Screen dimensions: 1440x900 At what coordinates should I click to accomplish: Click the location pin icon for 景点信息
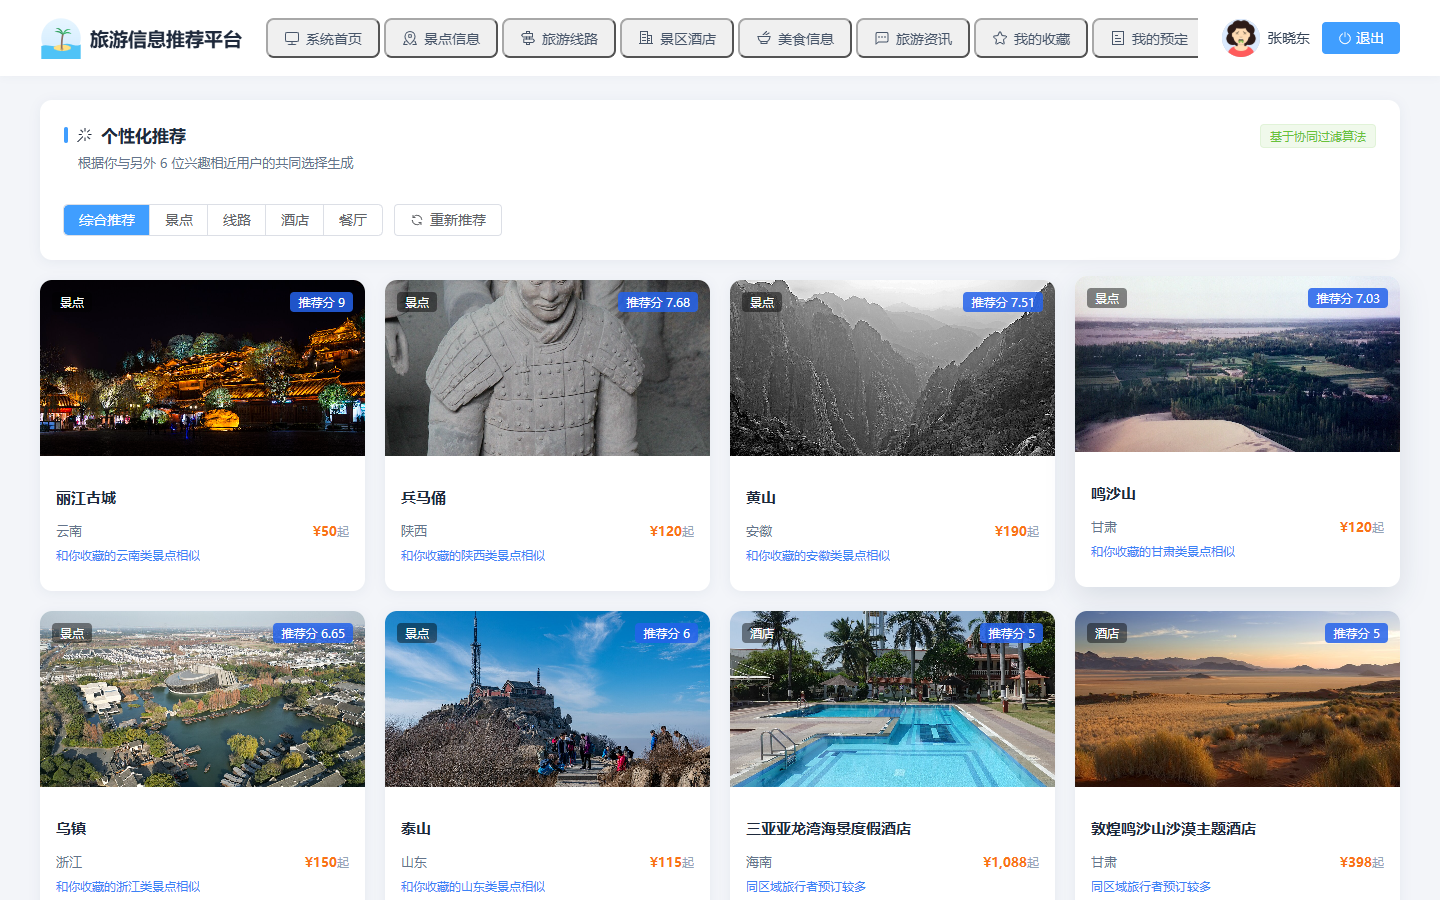coord(410,39)
